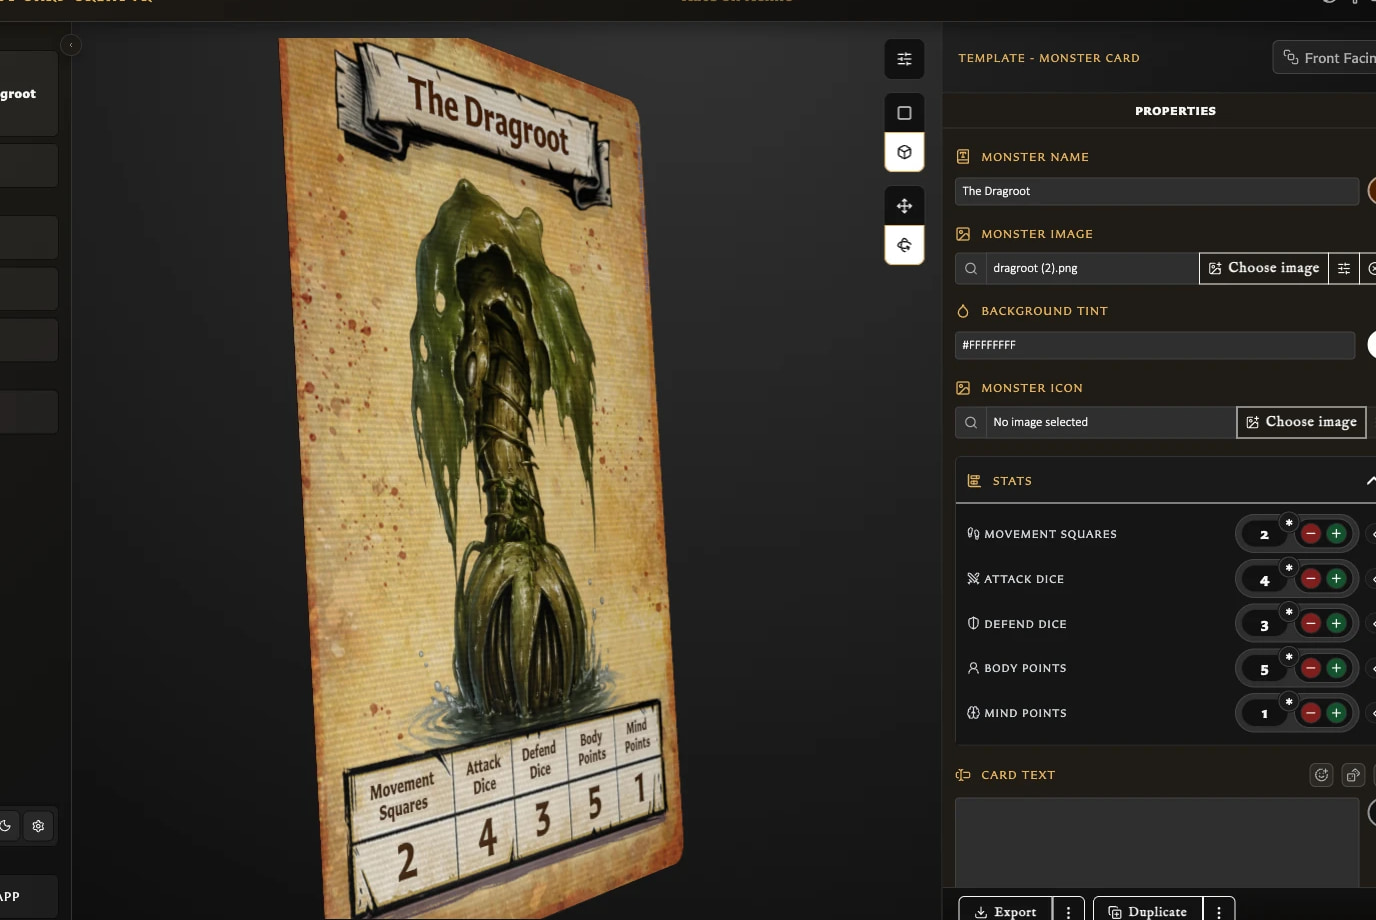Viewport: 1376px width, 920px height.
Task: Click the Body Points value 5
Action: click(1264, 669)
